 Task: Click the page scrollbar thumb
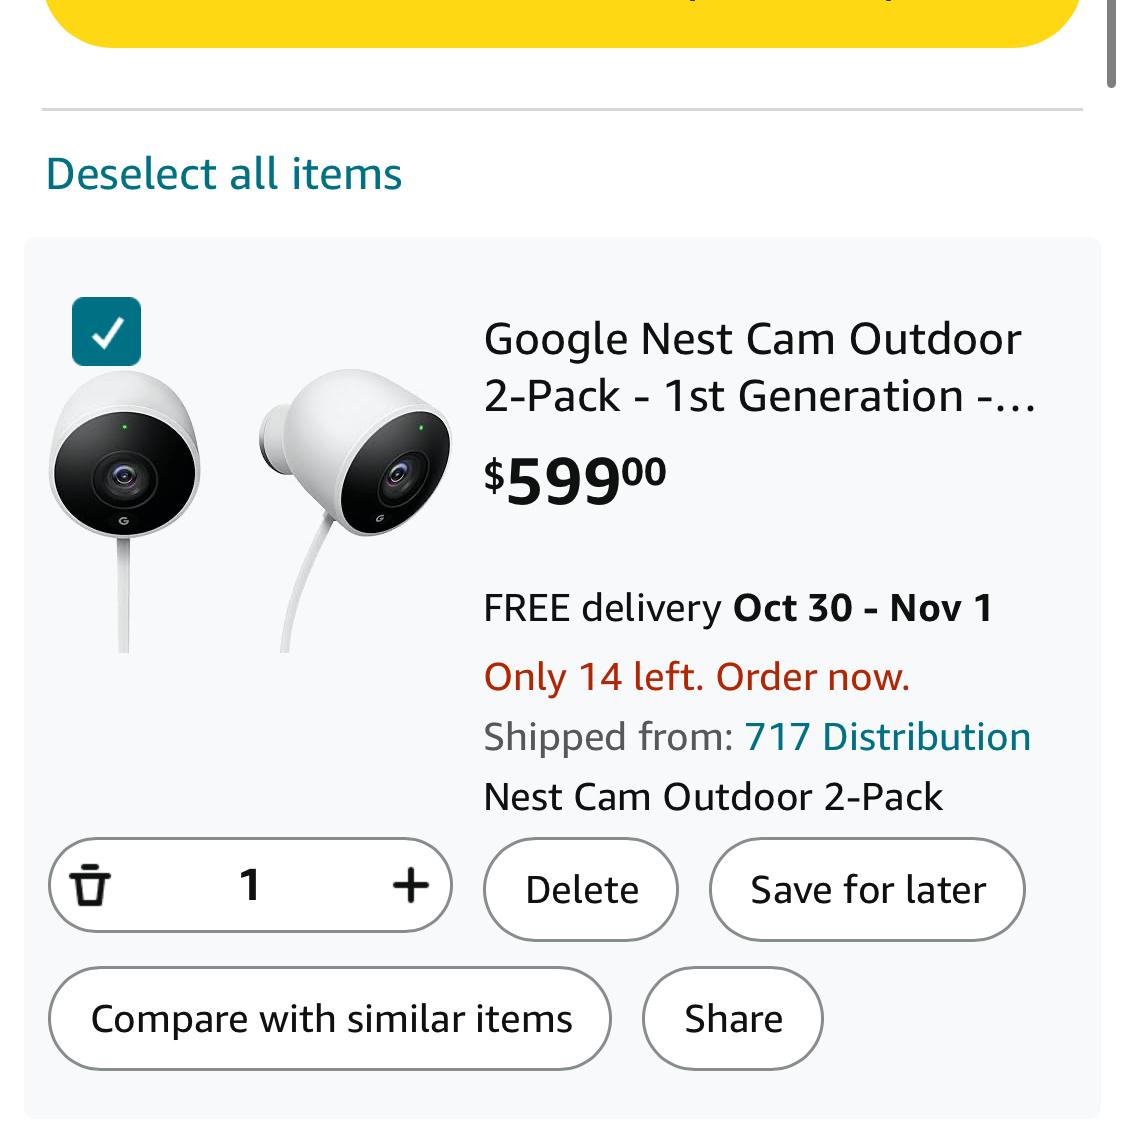click(x=1111, y=45)
